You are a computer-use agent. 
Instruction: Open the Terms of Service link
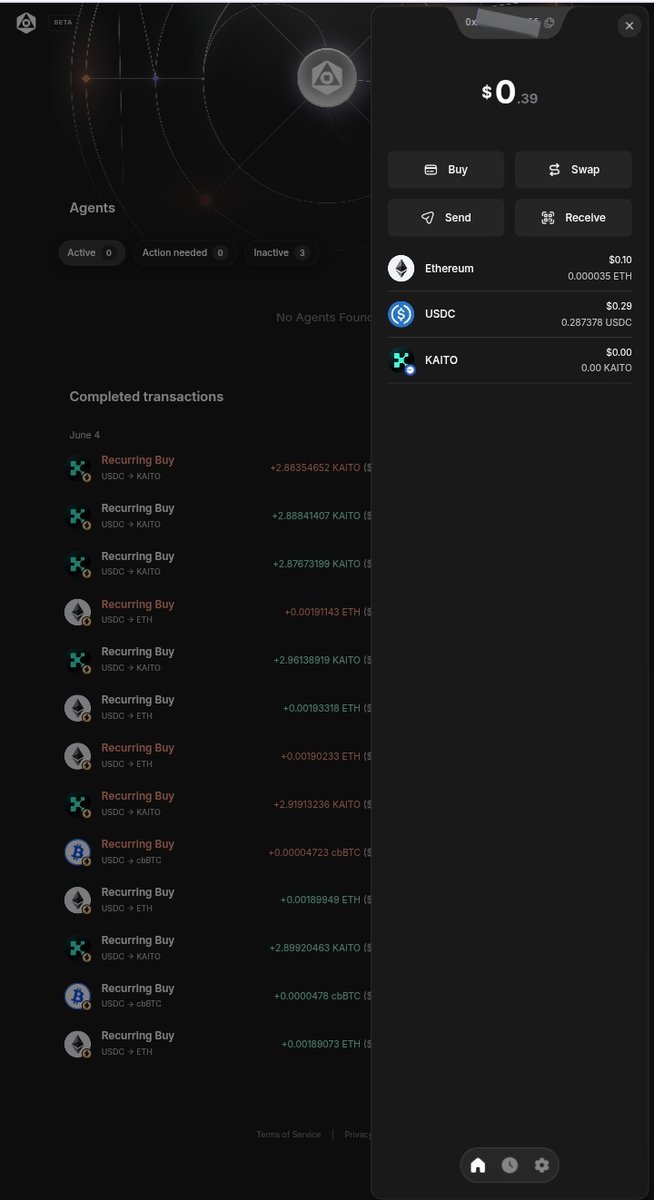point(288,1134)
